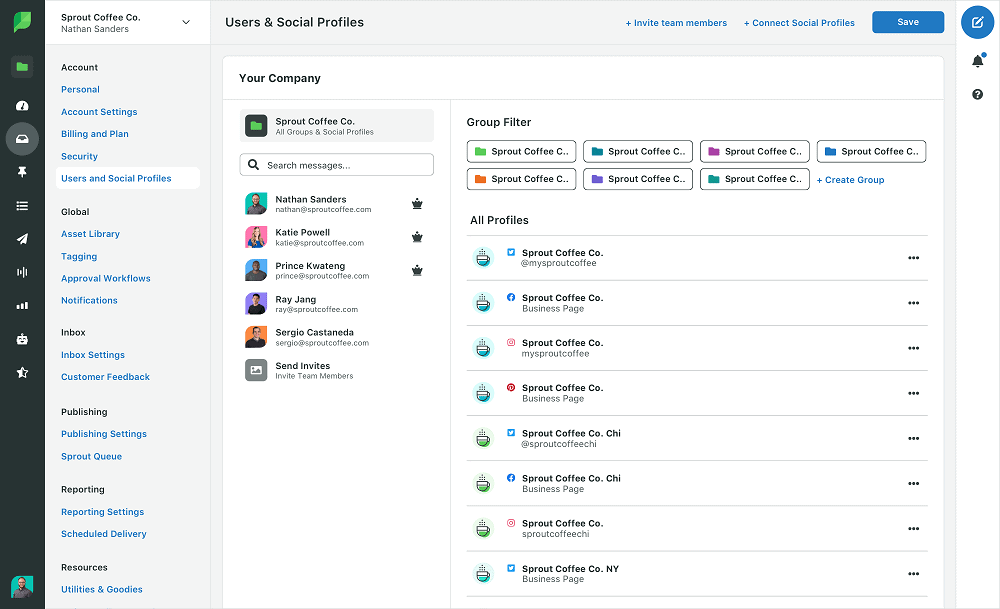
Task: Click the Twitter icon for @mysproutcoffee
Action: pyautogui.click(x=511, y=252)
